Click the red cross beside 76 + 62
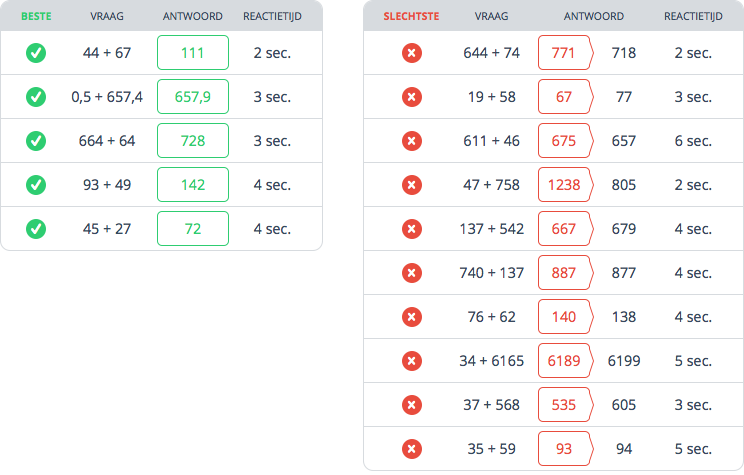This screenshot has width=744, height=475. coord(412,317)
